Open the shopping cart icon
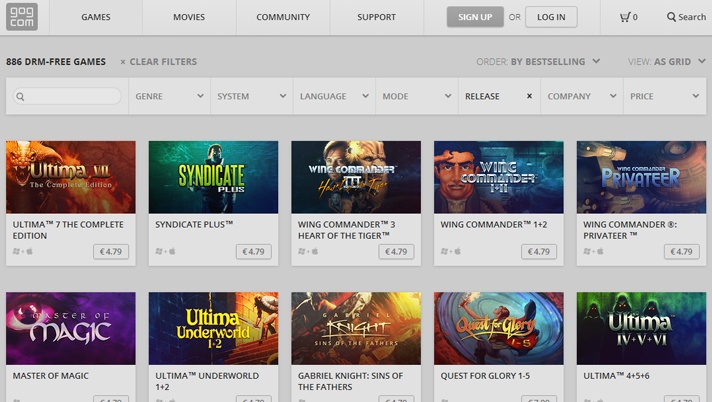The height and width of the screenshot is (402, 712). [x=625, y=17]
